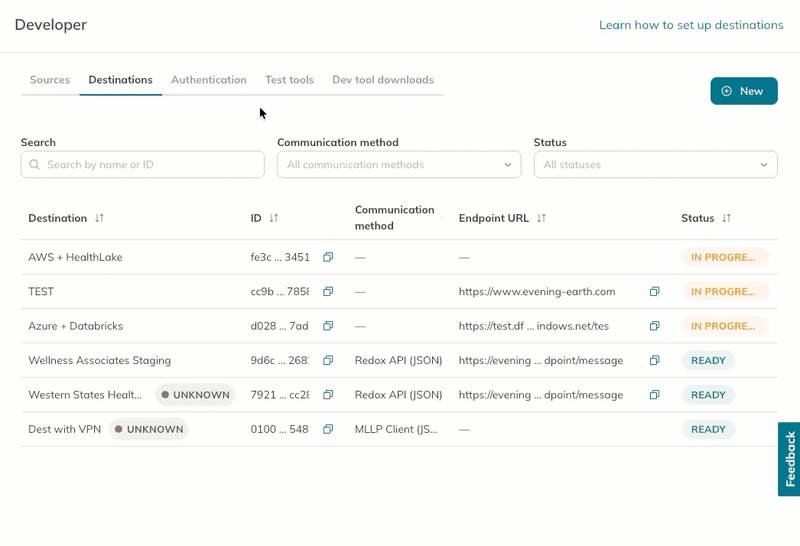Open Learn how to set up destinations link
The image size is (800, 546).
click(x=691, y=25)
